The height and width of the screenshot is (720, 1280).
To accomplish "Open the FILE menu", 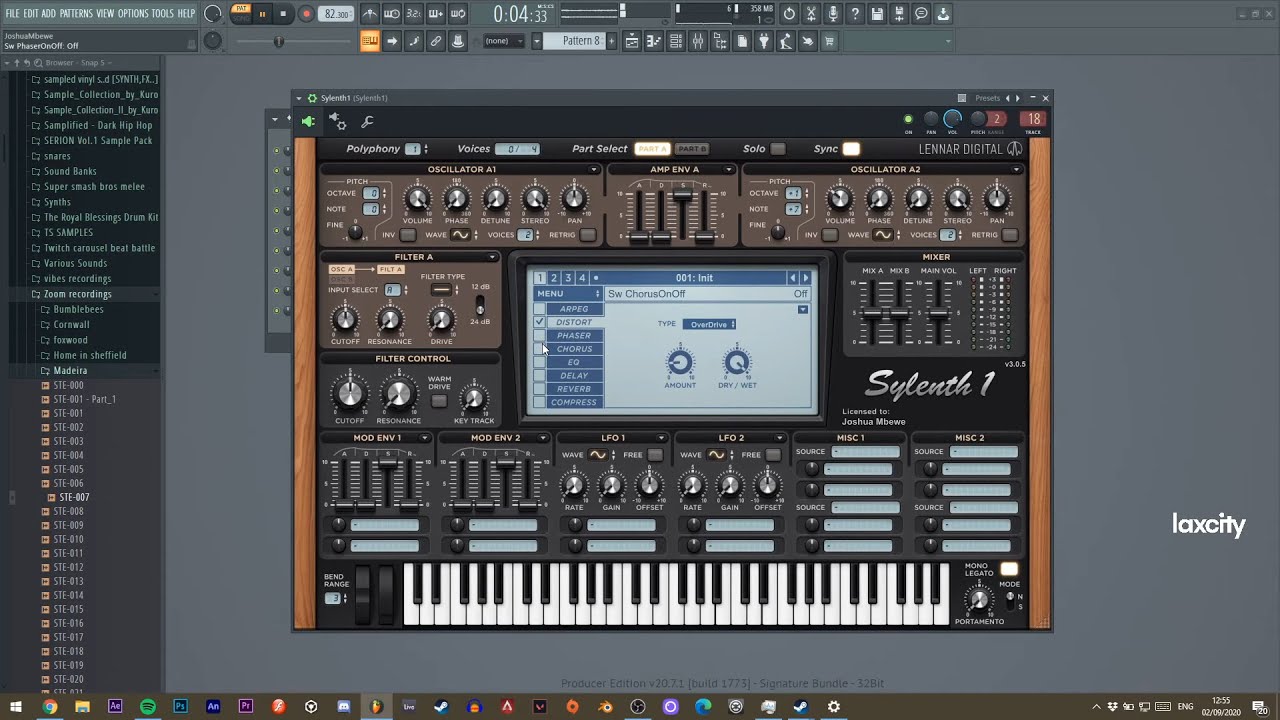I will tap(13, 14).
